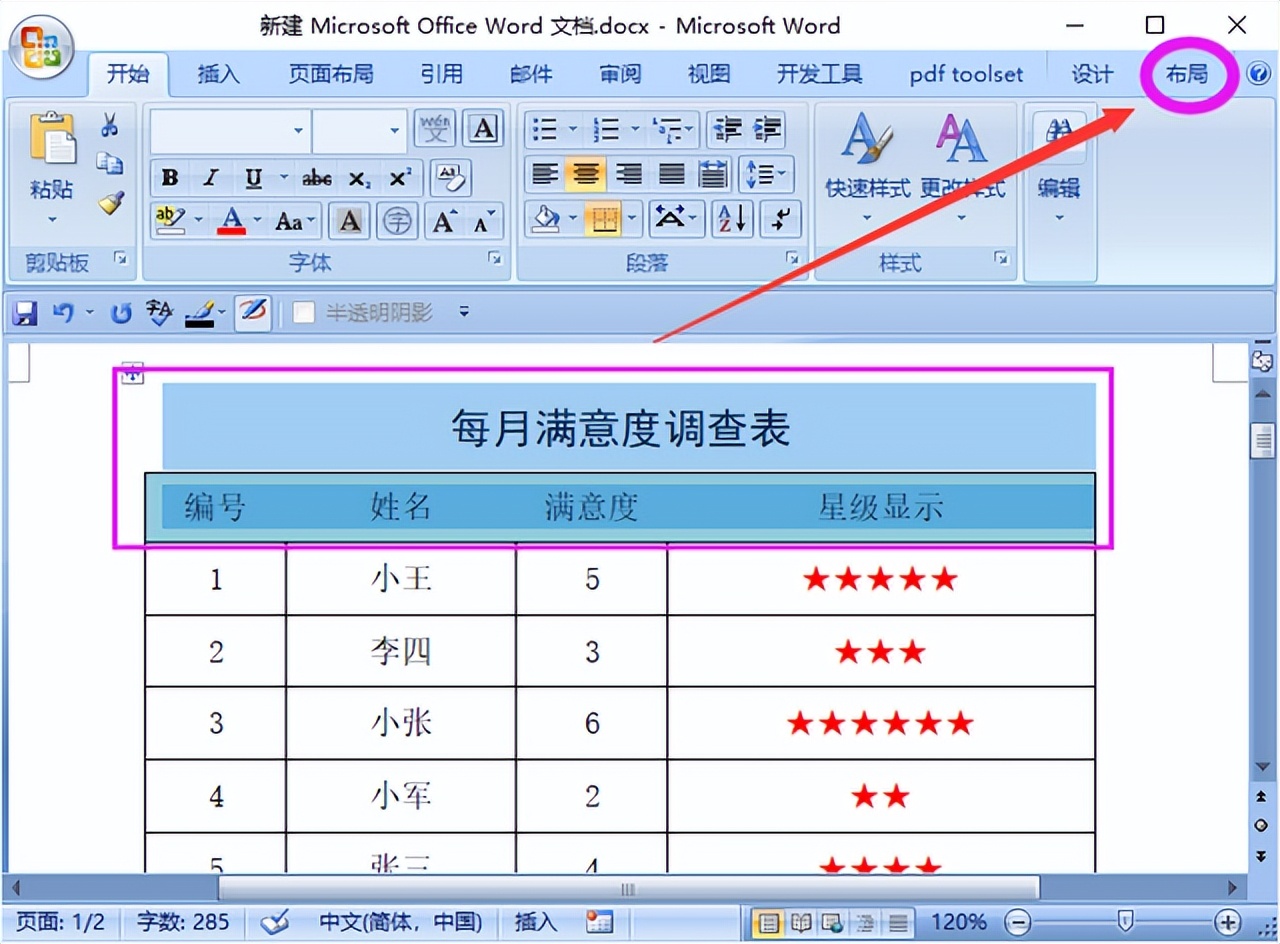Click the Paste clipboard icon
This screenshot has width=1280, height=944.
pos(52,137)
